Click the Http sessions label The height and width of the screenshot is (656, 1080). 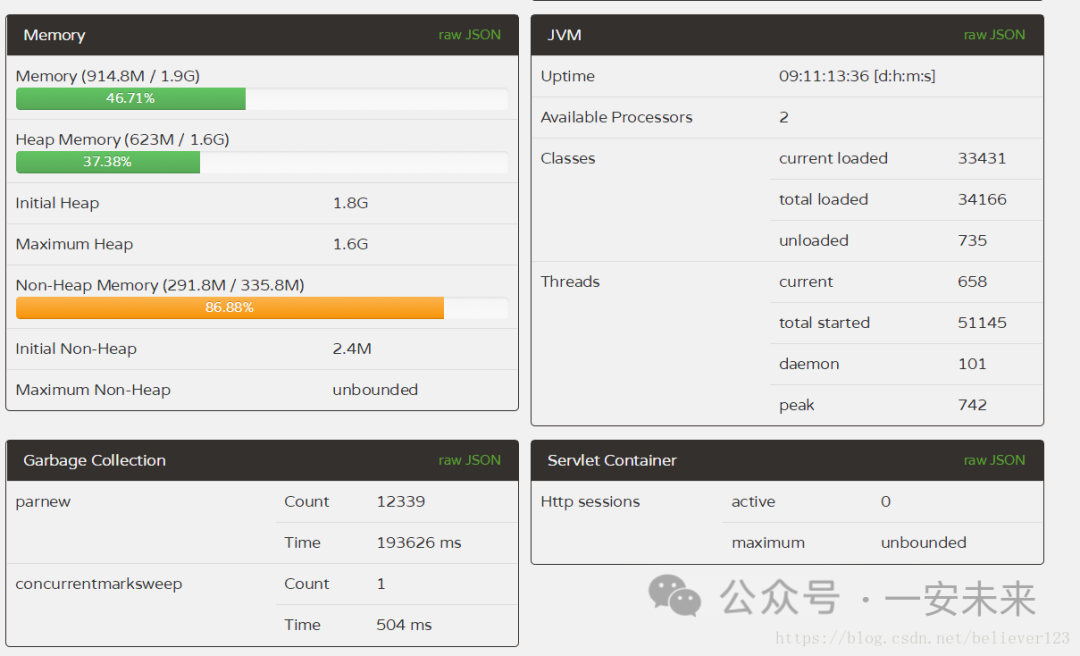coord(590,502)
